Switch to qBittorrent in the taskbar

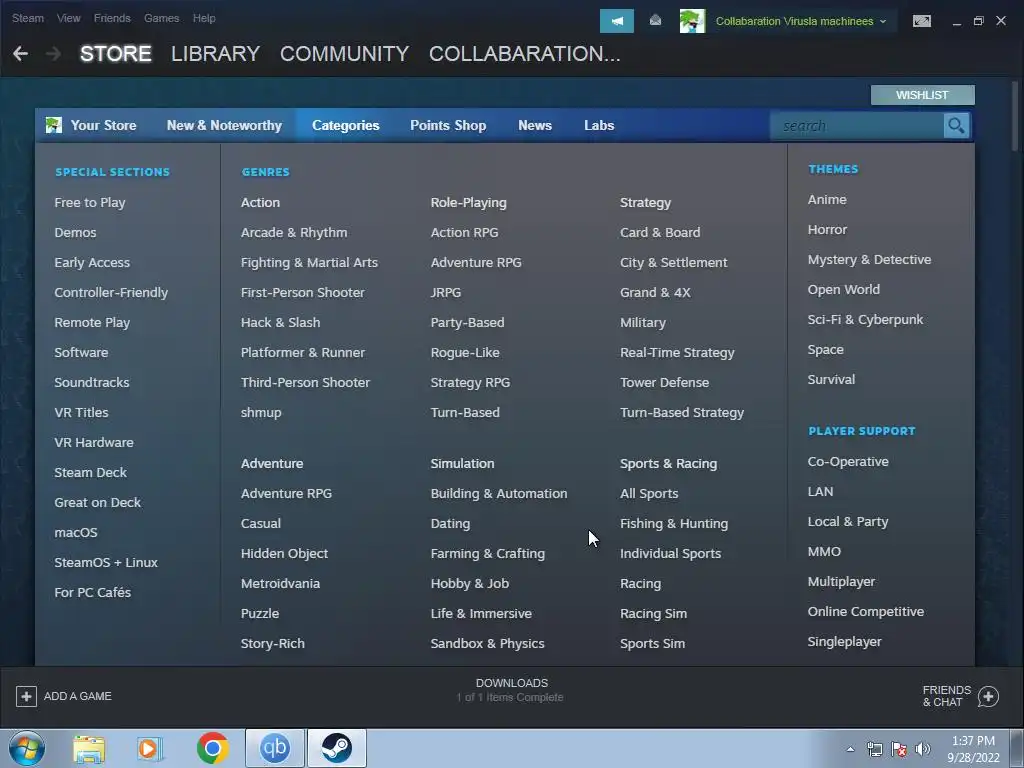pos(274,748)
